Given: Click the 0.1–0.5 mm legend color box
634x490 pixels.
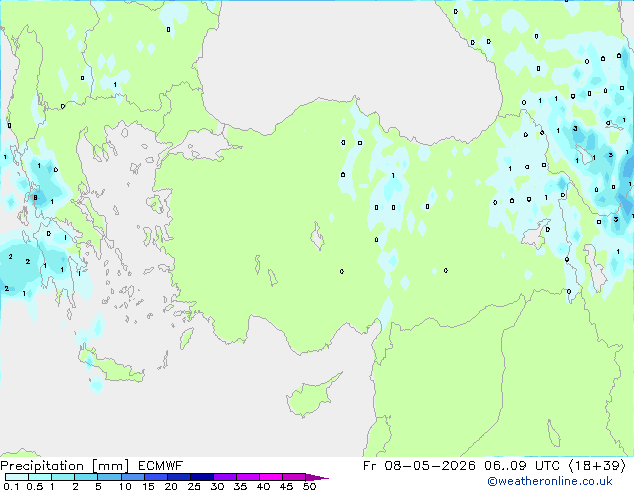Looking at the screenshot, I should 17,477.
